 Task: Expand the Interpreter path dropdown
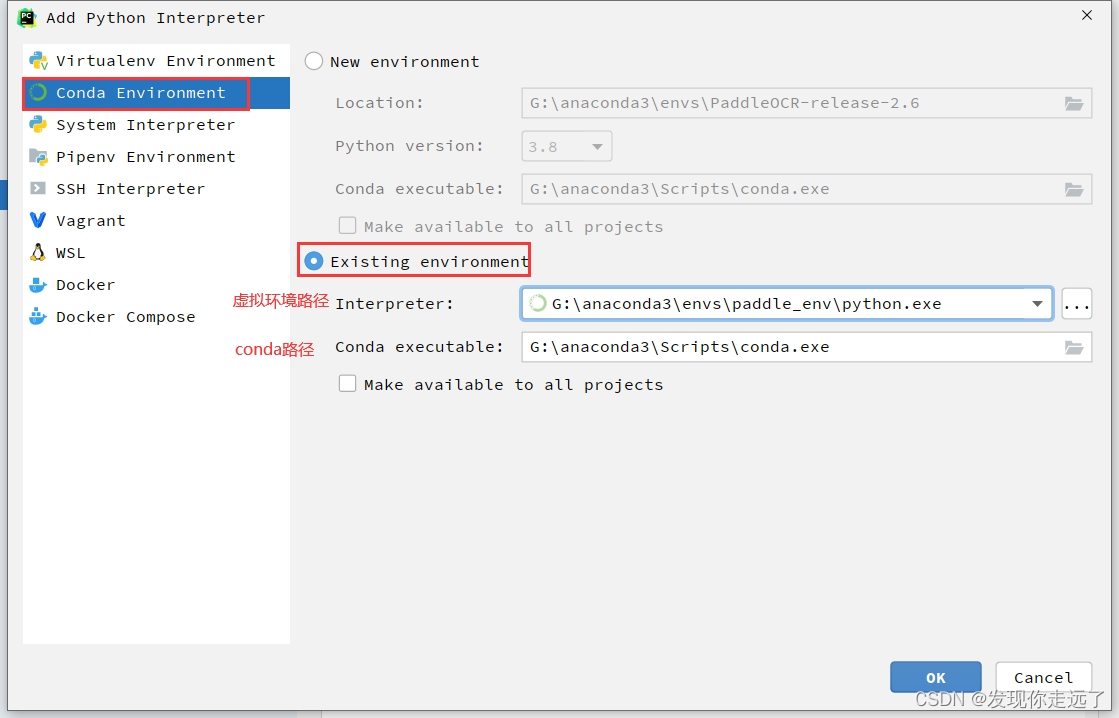pos(1037,303)
